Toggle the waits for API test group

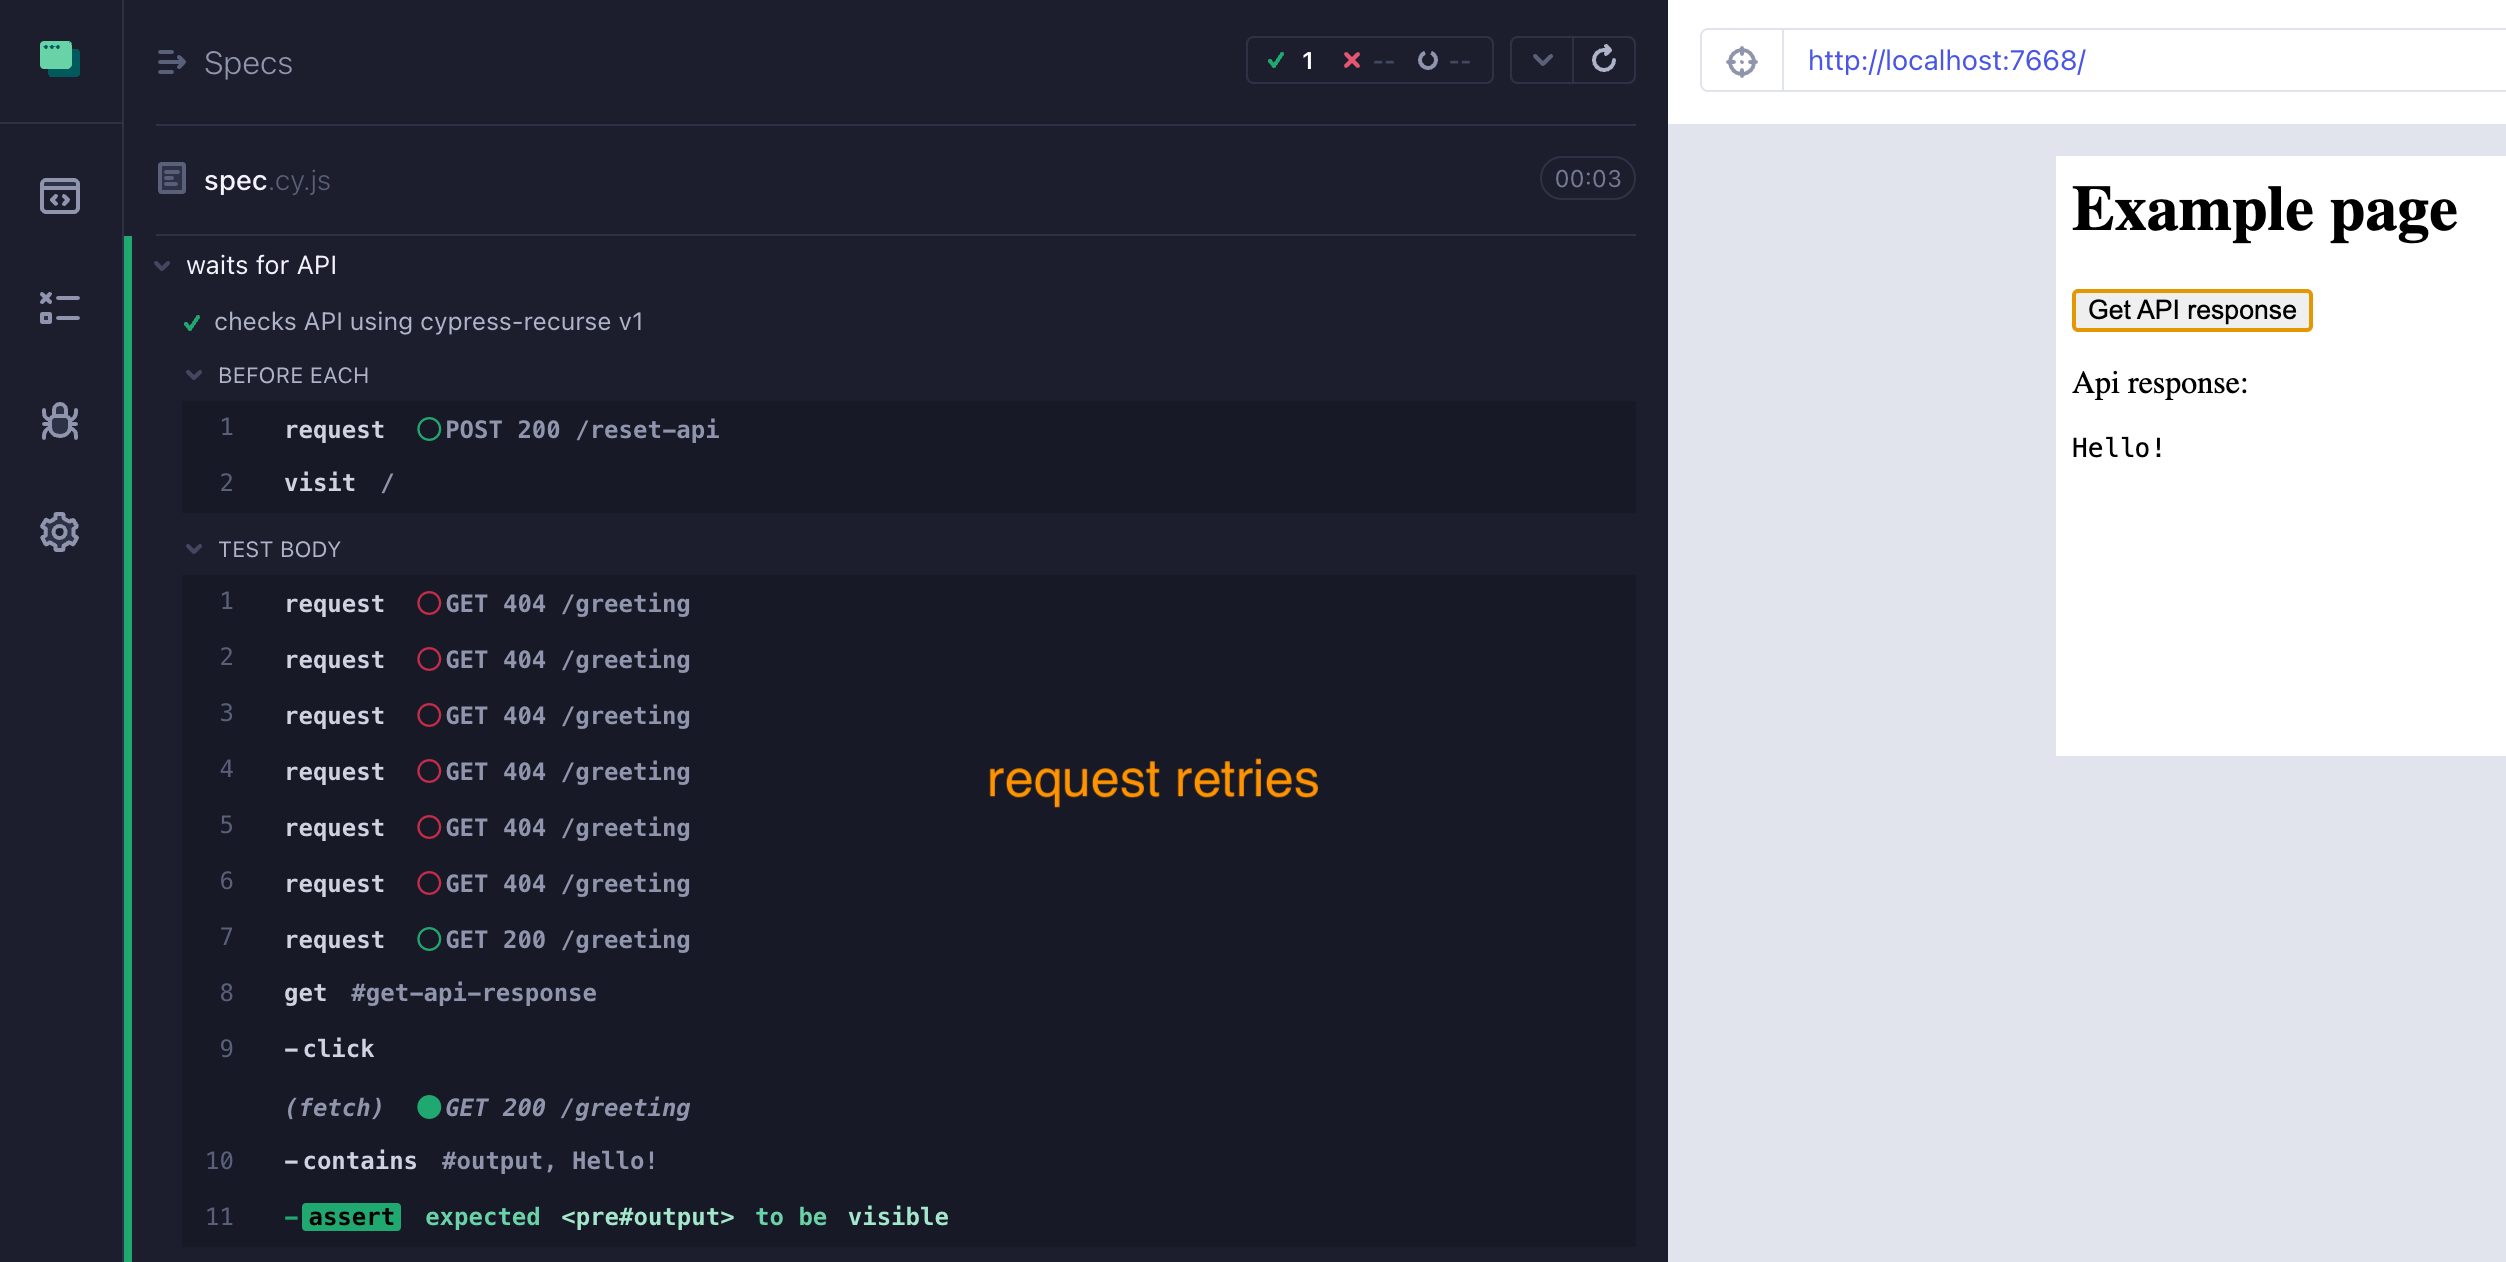click(x=163, y=264)
